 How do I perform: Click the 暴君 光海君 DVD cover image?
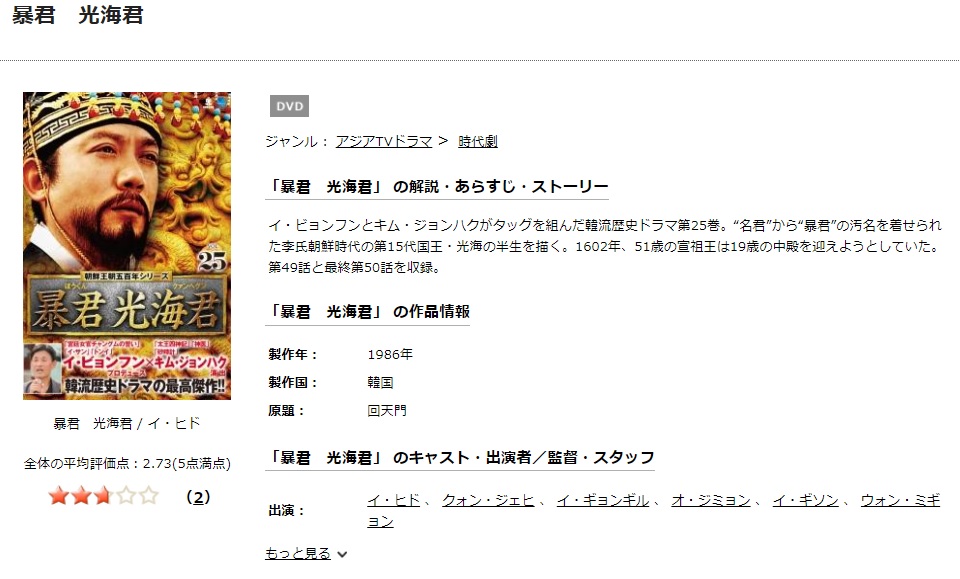coord(127,245)
